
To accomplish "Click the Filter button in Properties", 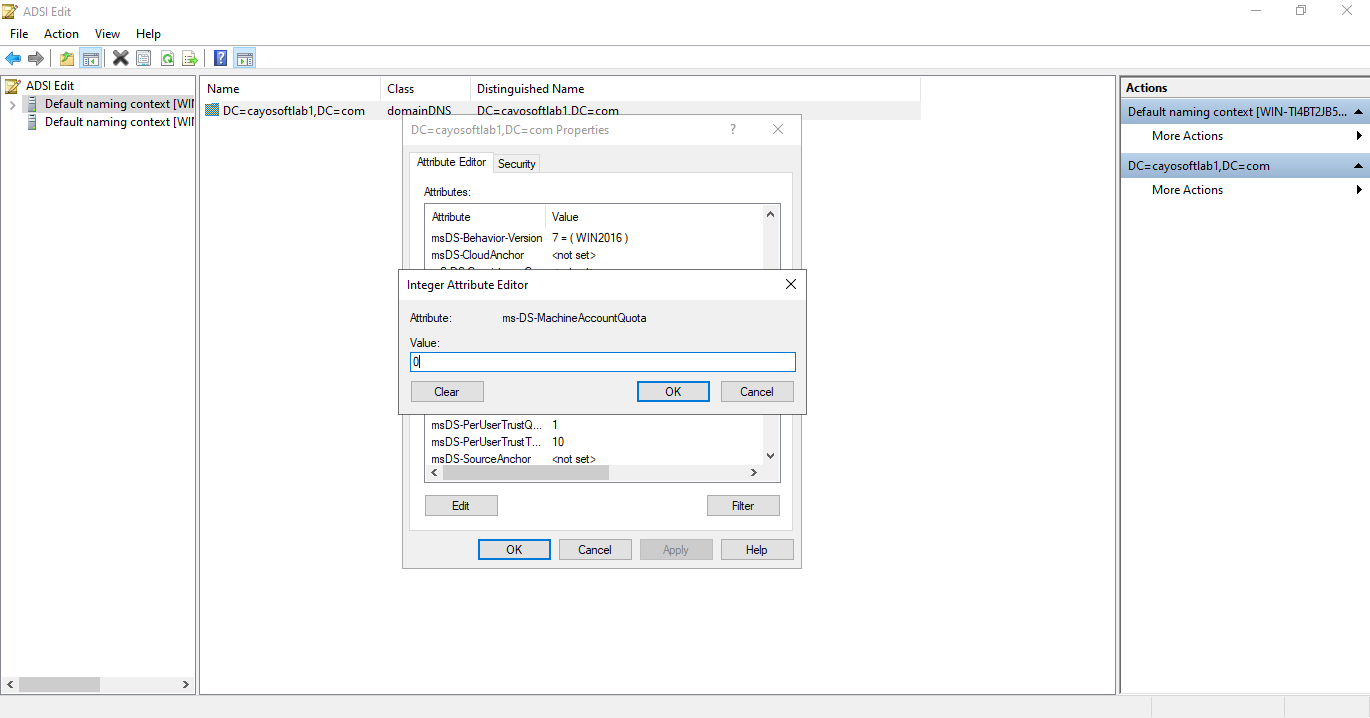I will [743, 505].
